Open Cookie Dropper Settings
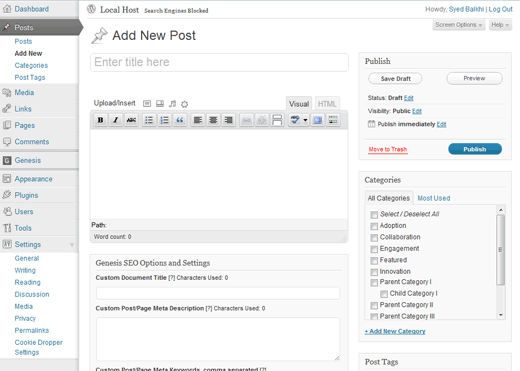The height and width of the screenshot is (371, 520). (x=39, y=347)
